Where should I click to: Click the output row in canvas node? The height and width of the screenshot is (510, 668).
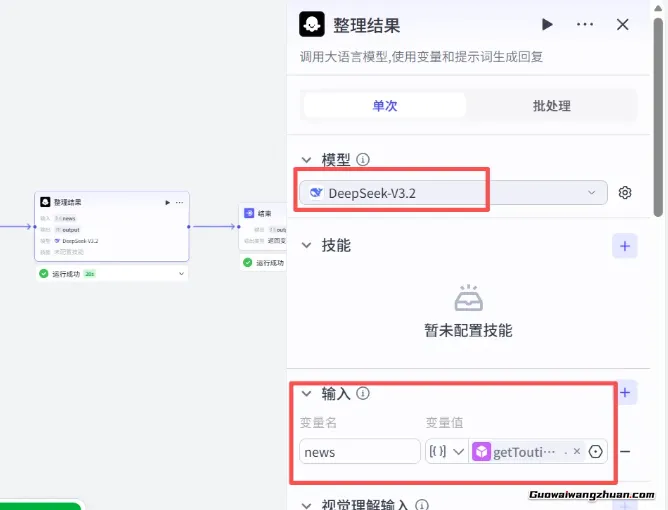(60, 230)
